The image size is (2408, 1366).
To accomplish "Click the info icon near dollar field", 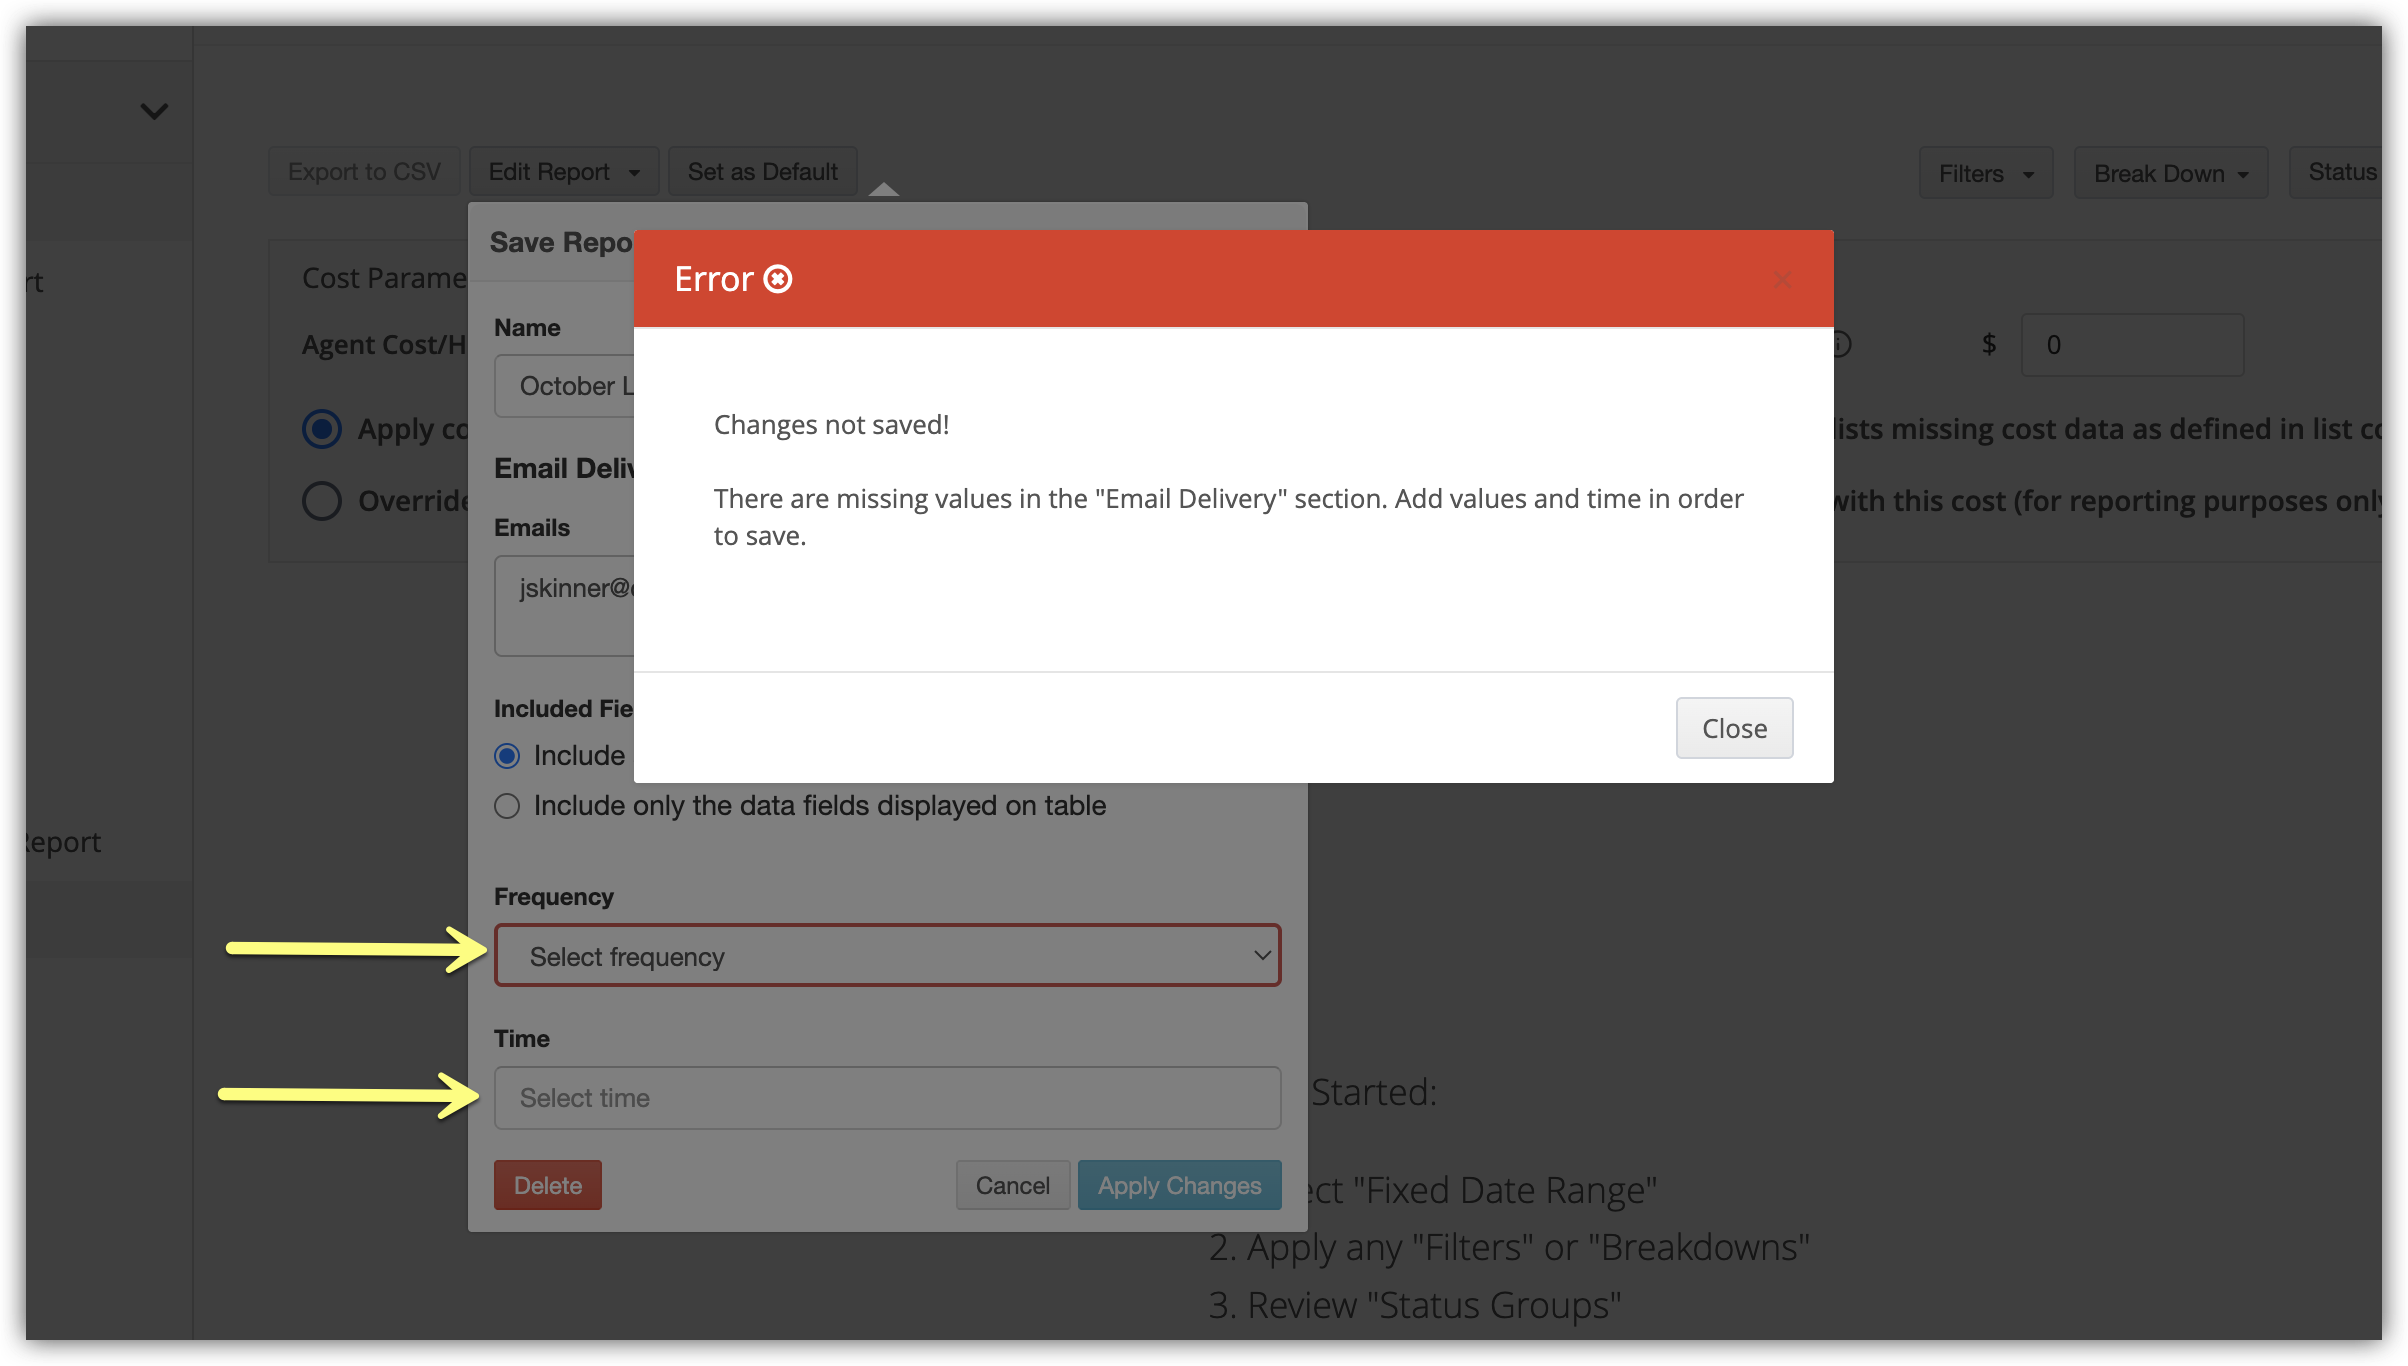I will 1842,345.
